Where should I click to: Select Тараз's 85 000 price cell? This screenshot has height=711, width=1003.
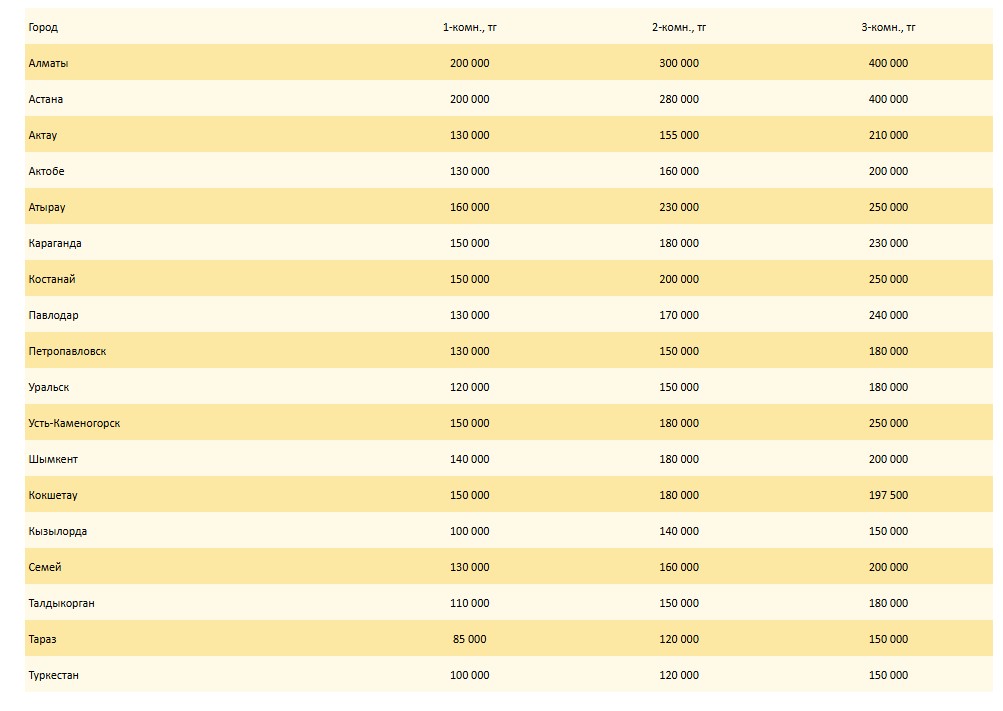click(x=470, y=639)
